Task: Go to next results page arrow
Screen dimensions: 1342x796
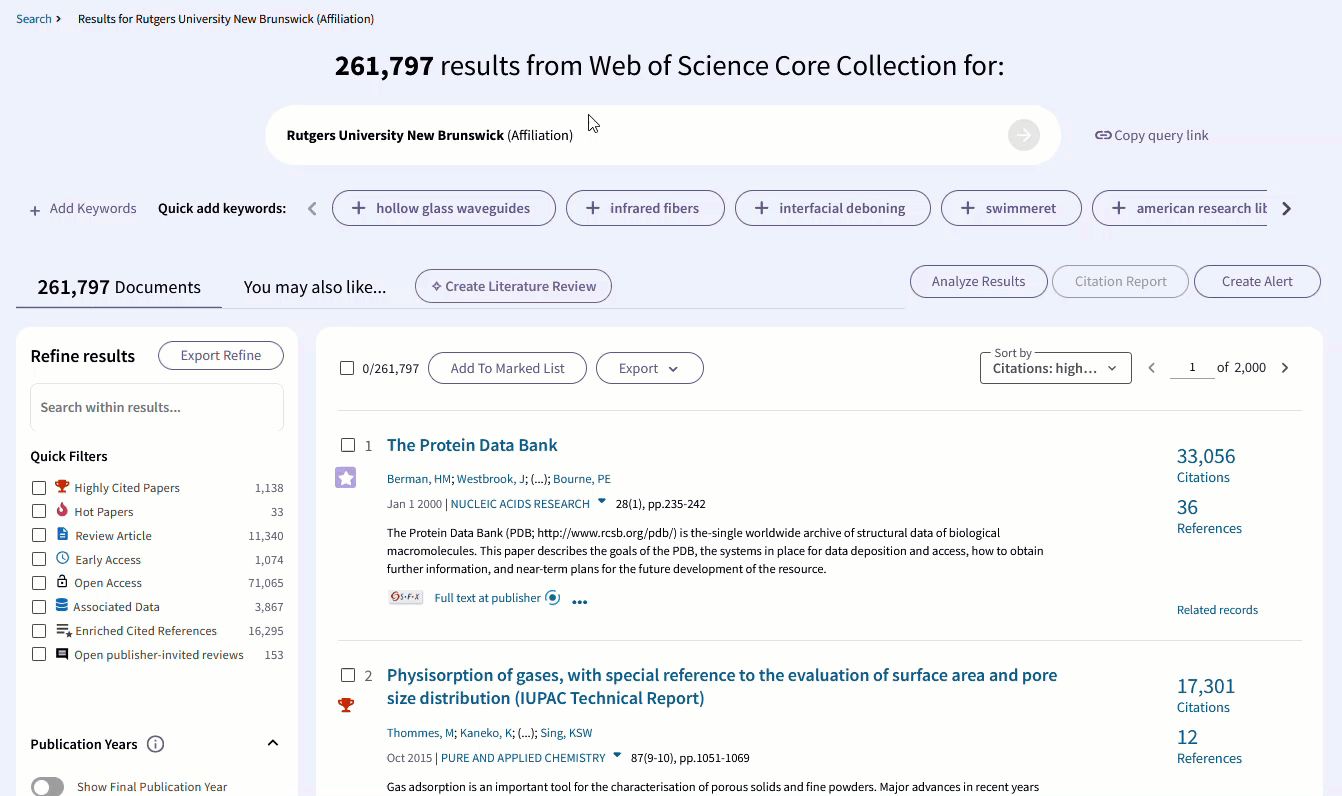Action: coord(1285,368)
